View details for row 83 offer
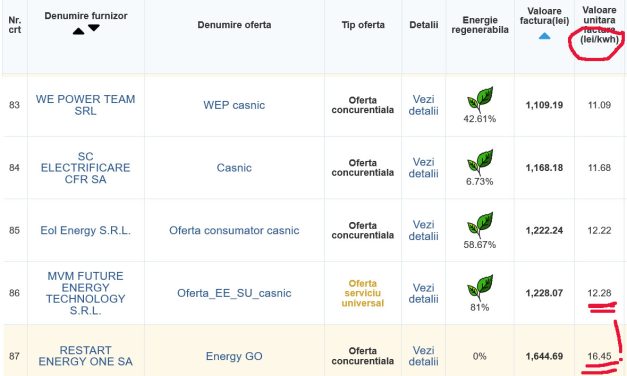 tap(423, 105)
